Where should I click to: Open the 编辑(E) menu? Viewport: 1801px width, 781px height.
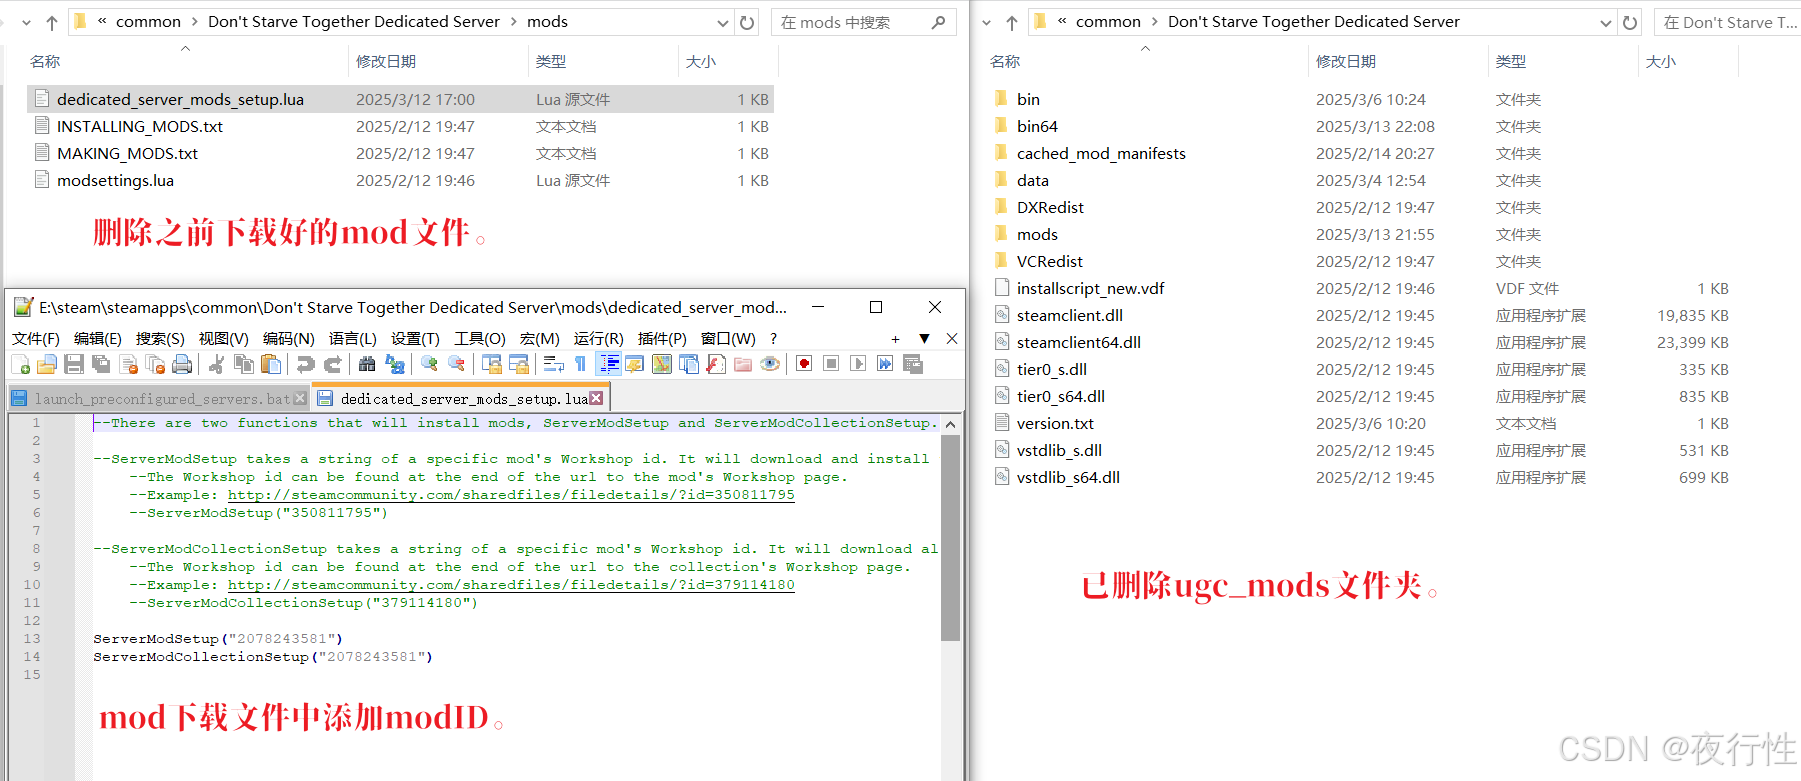click(98, 339)
